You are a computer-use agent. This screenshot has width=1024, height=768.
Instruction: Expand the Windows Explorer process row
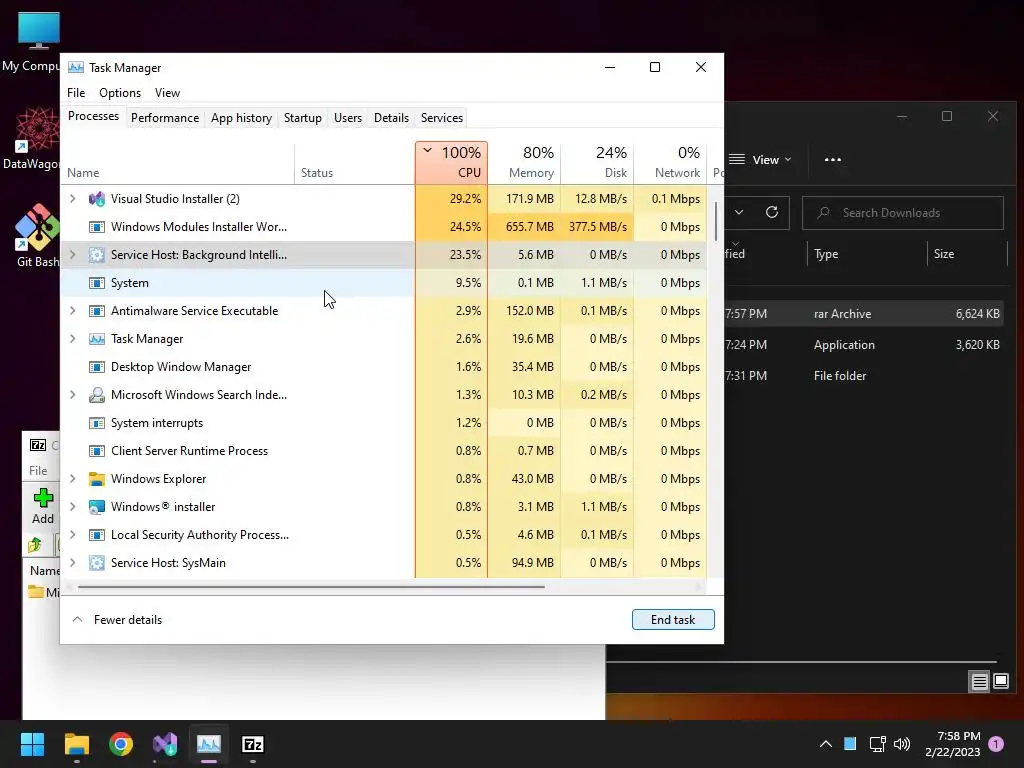72,479
